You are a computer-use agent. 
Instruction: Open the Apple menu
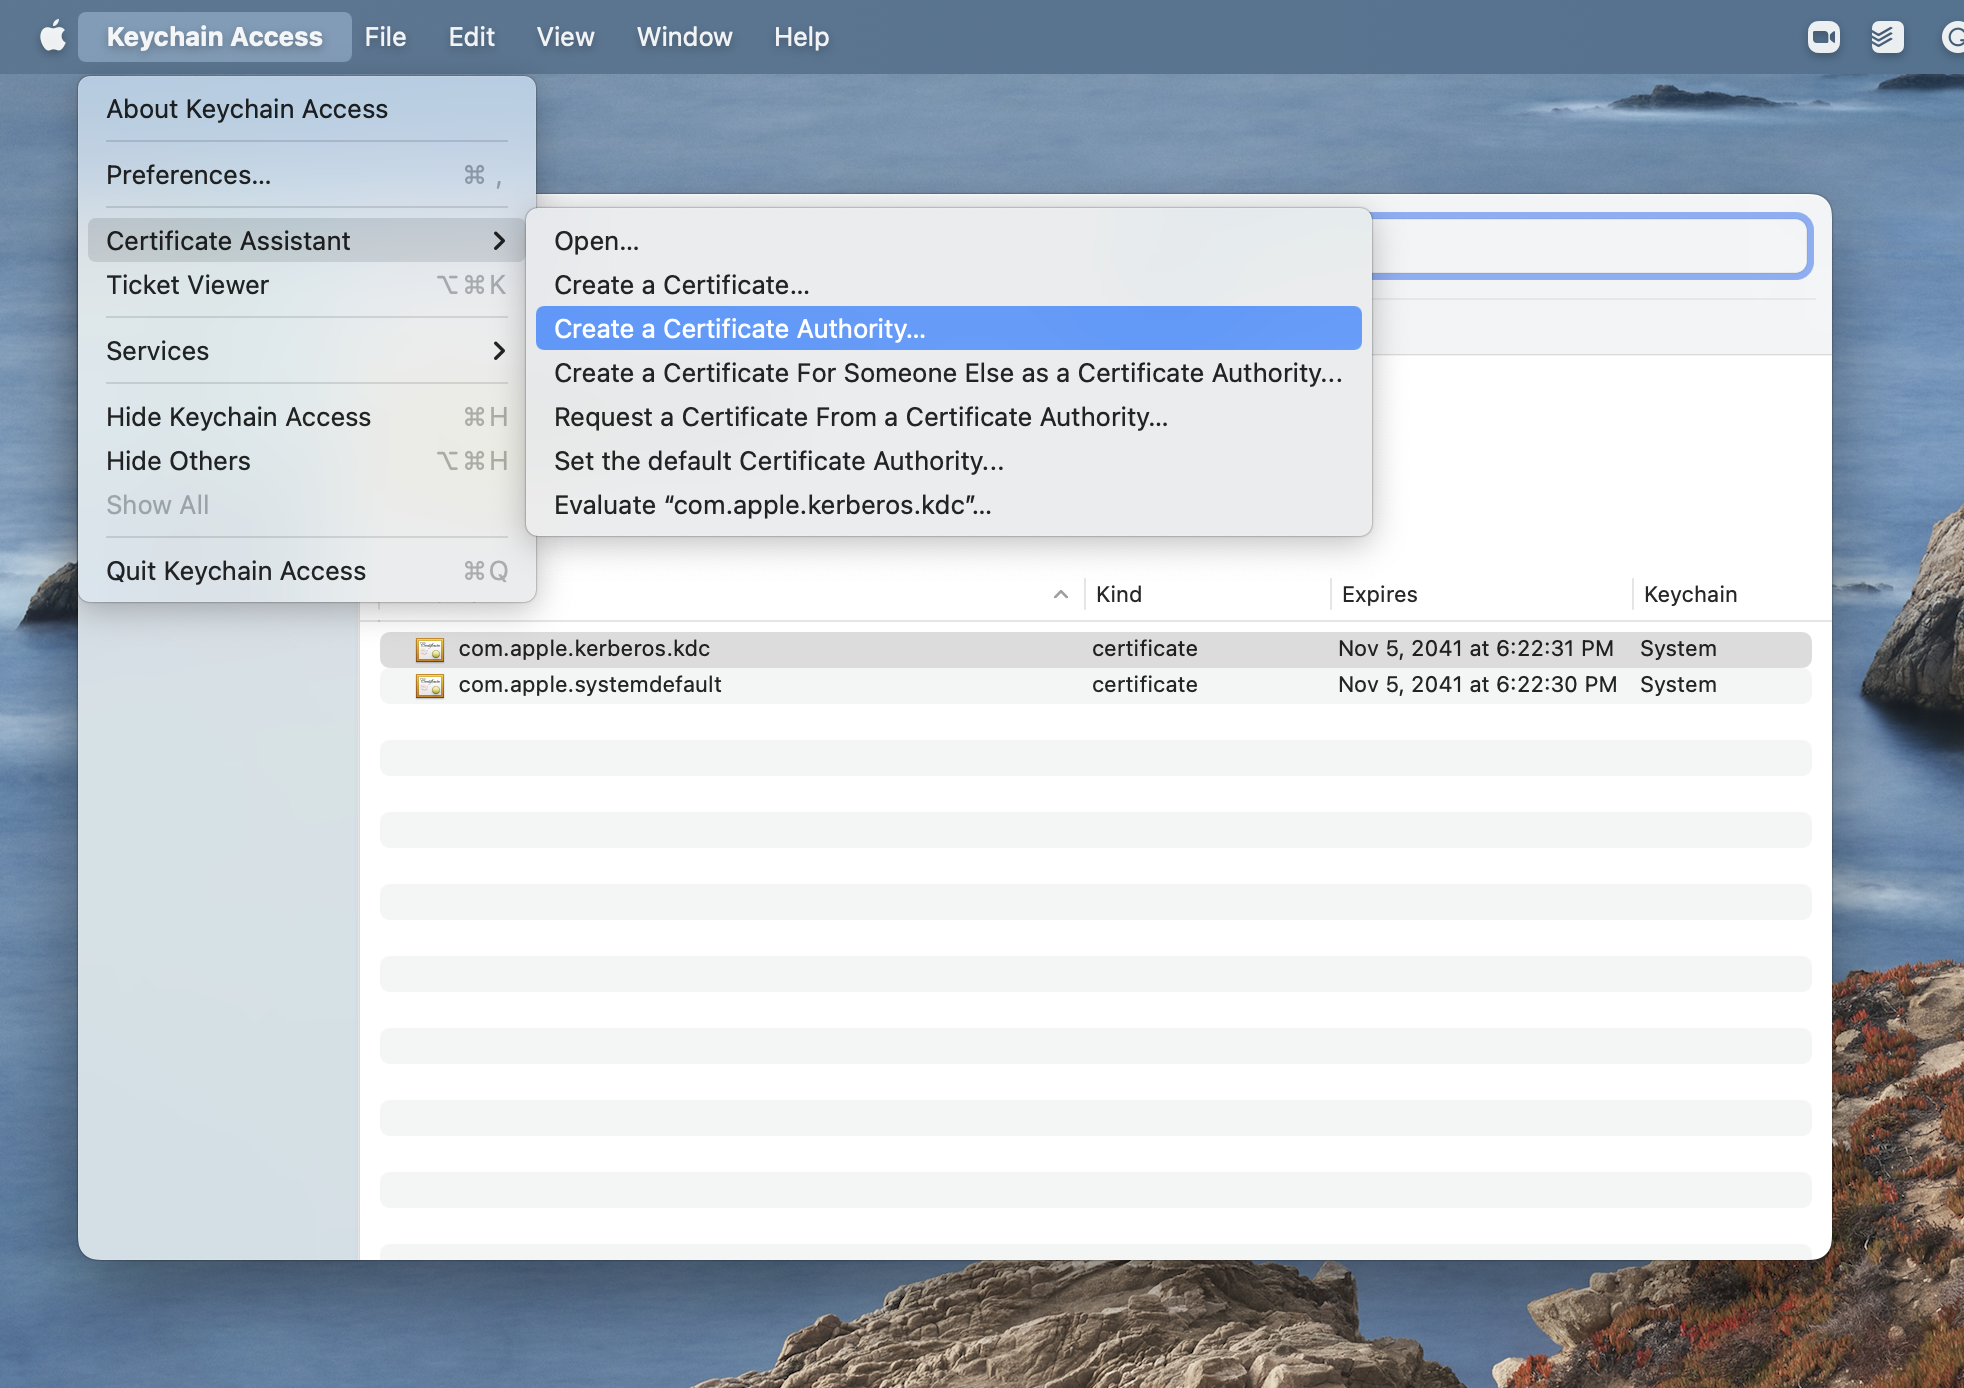52,37
